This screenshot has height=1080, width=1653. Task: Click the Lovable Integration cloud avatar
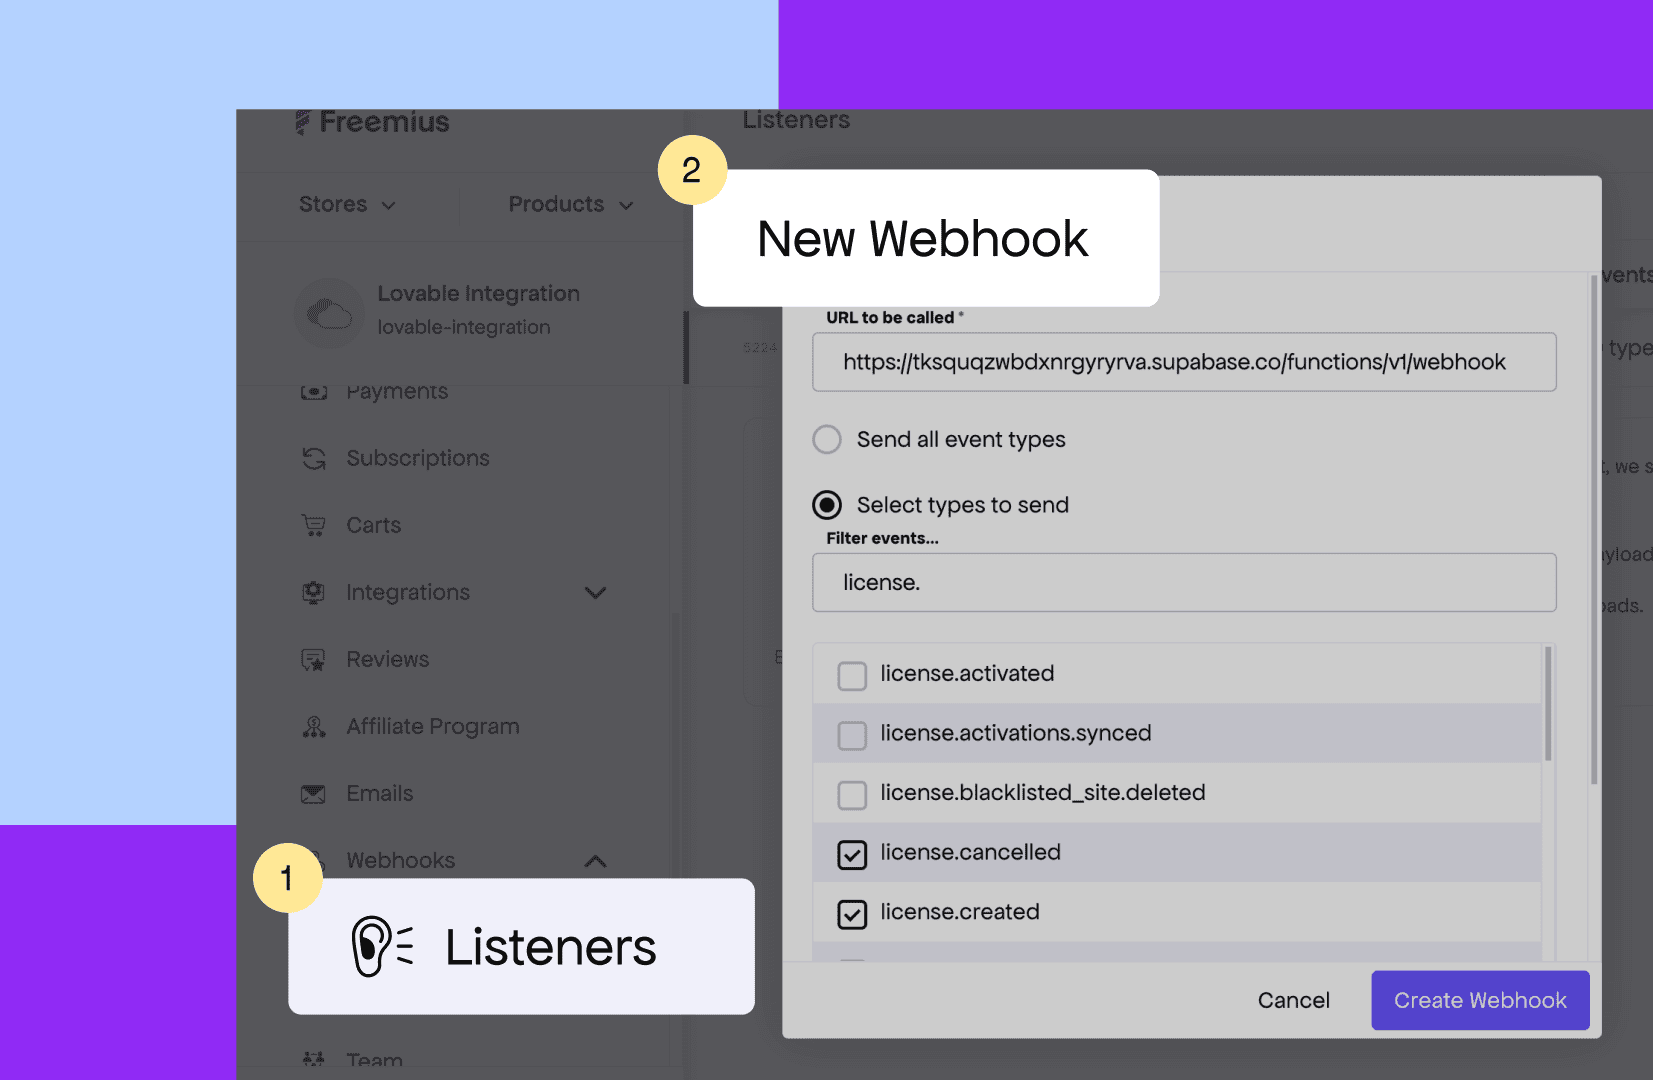pyautogui.click(x=329, y=313)
